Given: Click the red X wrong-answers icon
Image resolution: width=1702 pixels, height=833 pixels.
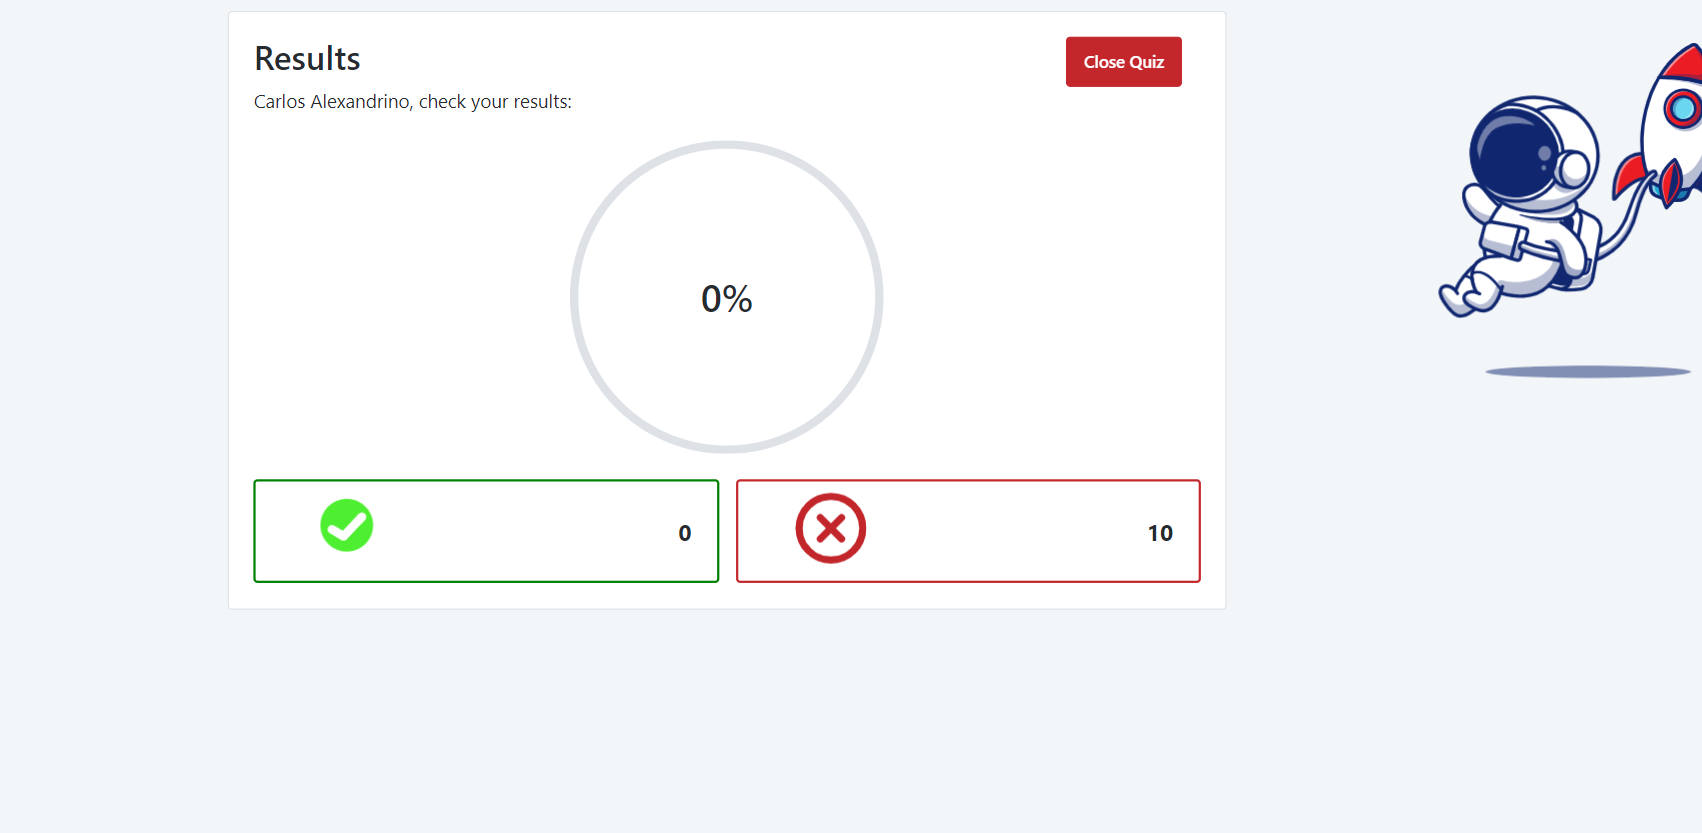Looking at the screenshot, I should [x=830, y=528].
